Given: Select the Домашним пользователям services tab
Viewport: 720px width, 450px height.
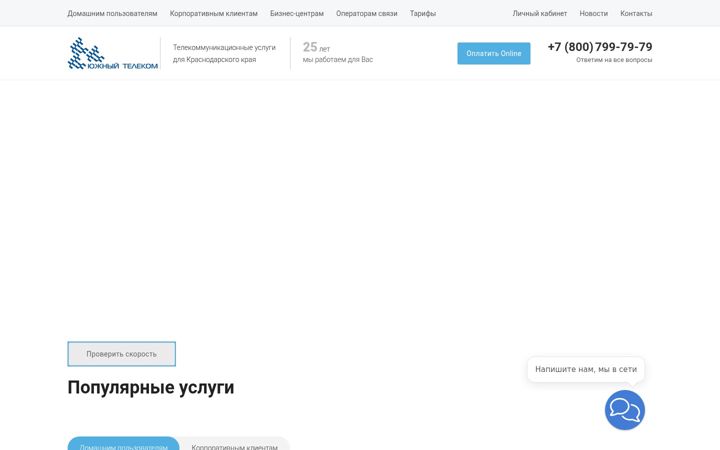Looking at the screenshot, I should 123,444.
